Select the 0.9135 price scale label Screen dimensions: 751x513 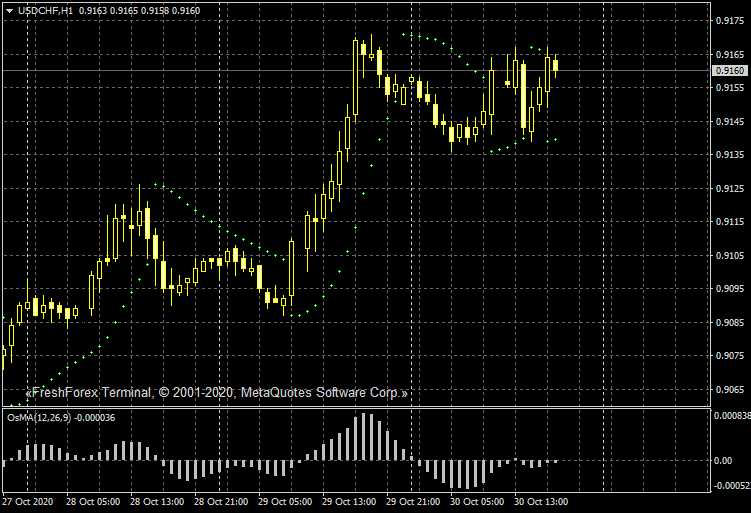pyautogui.click(x=730, y=155)
